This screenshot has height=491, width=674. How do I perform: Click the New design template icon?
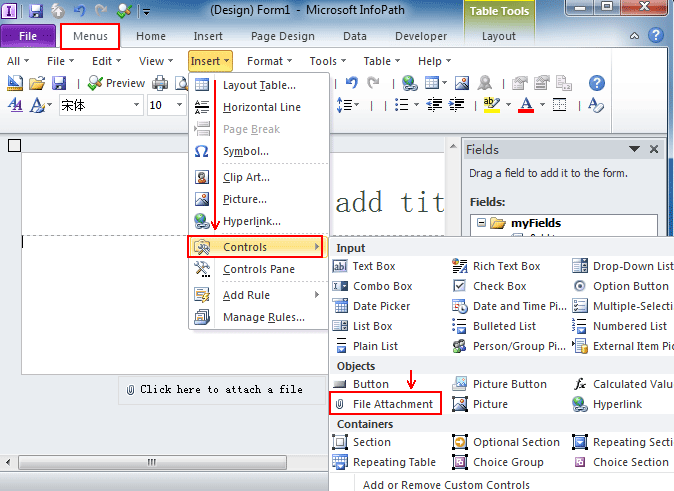[15, 83]
